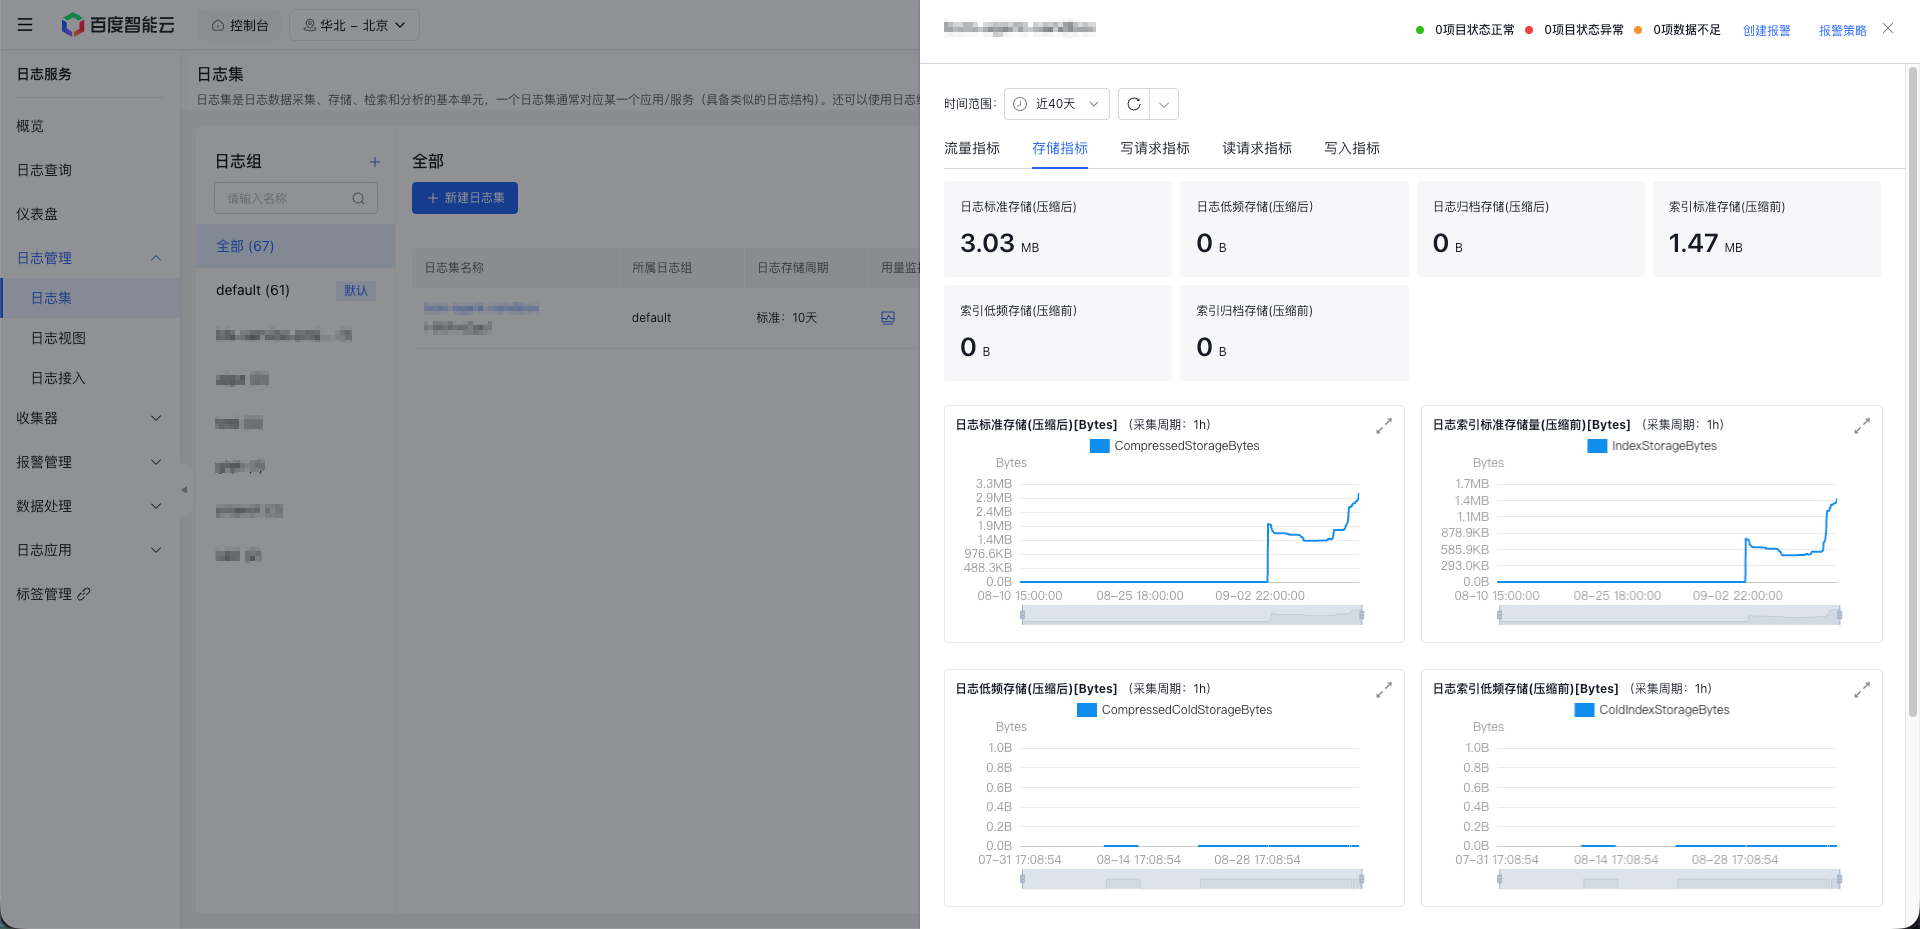
Task: Switch to the 流量指标 tab
Action: [972, 148]
